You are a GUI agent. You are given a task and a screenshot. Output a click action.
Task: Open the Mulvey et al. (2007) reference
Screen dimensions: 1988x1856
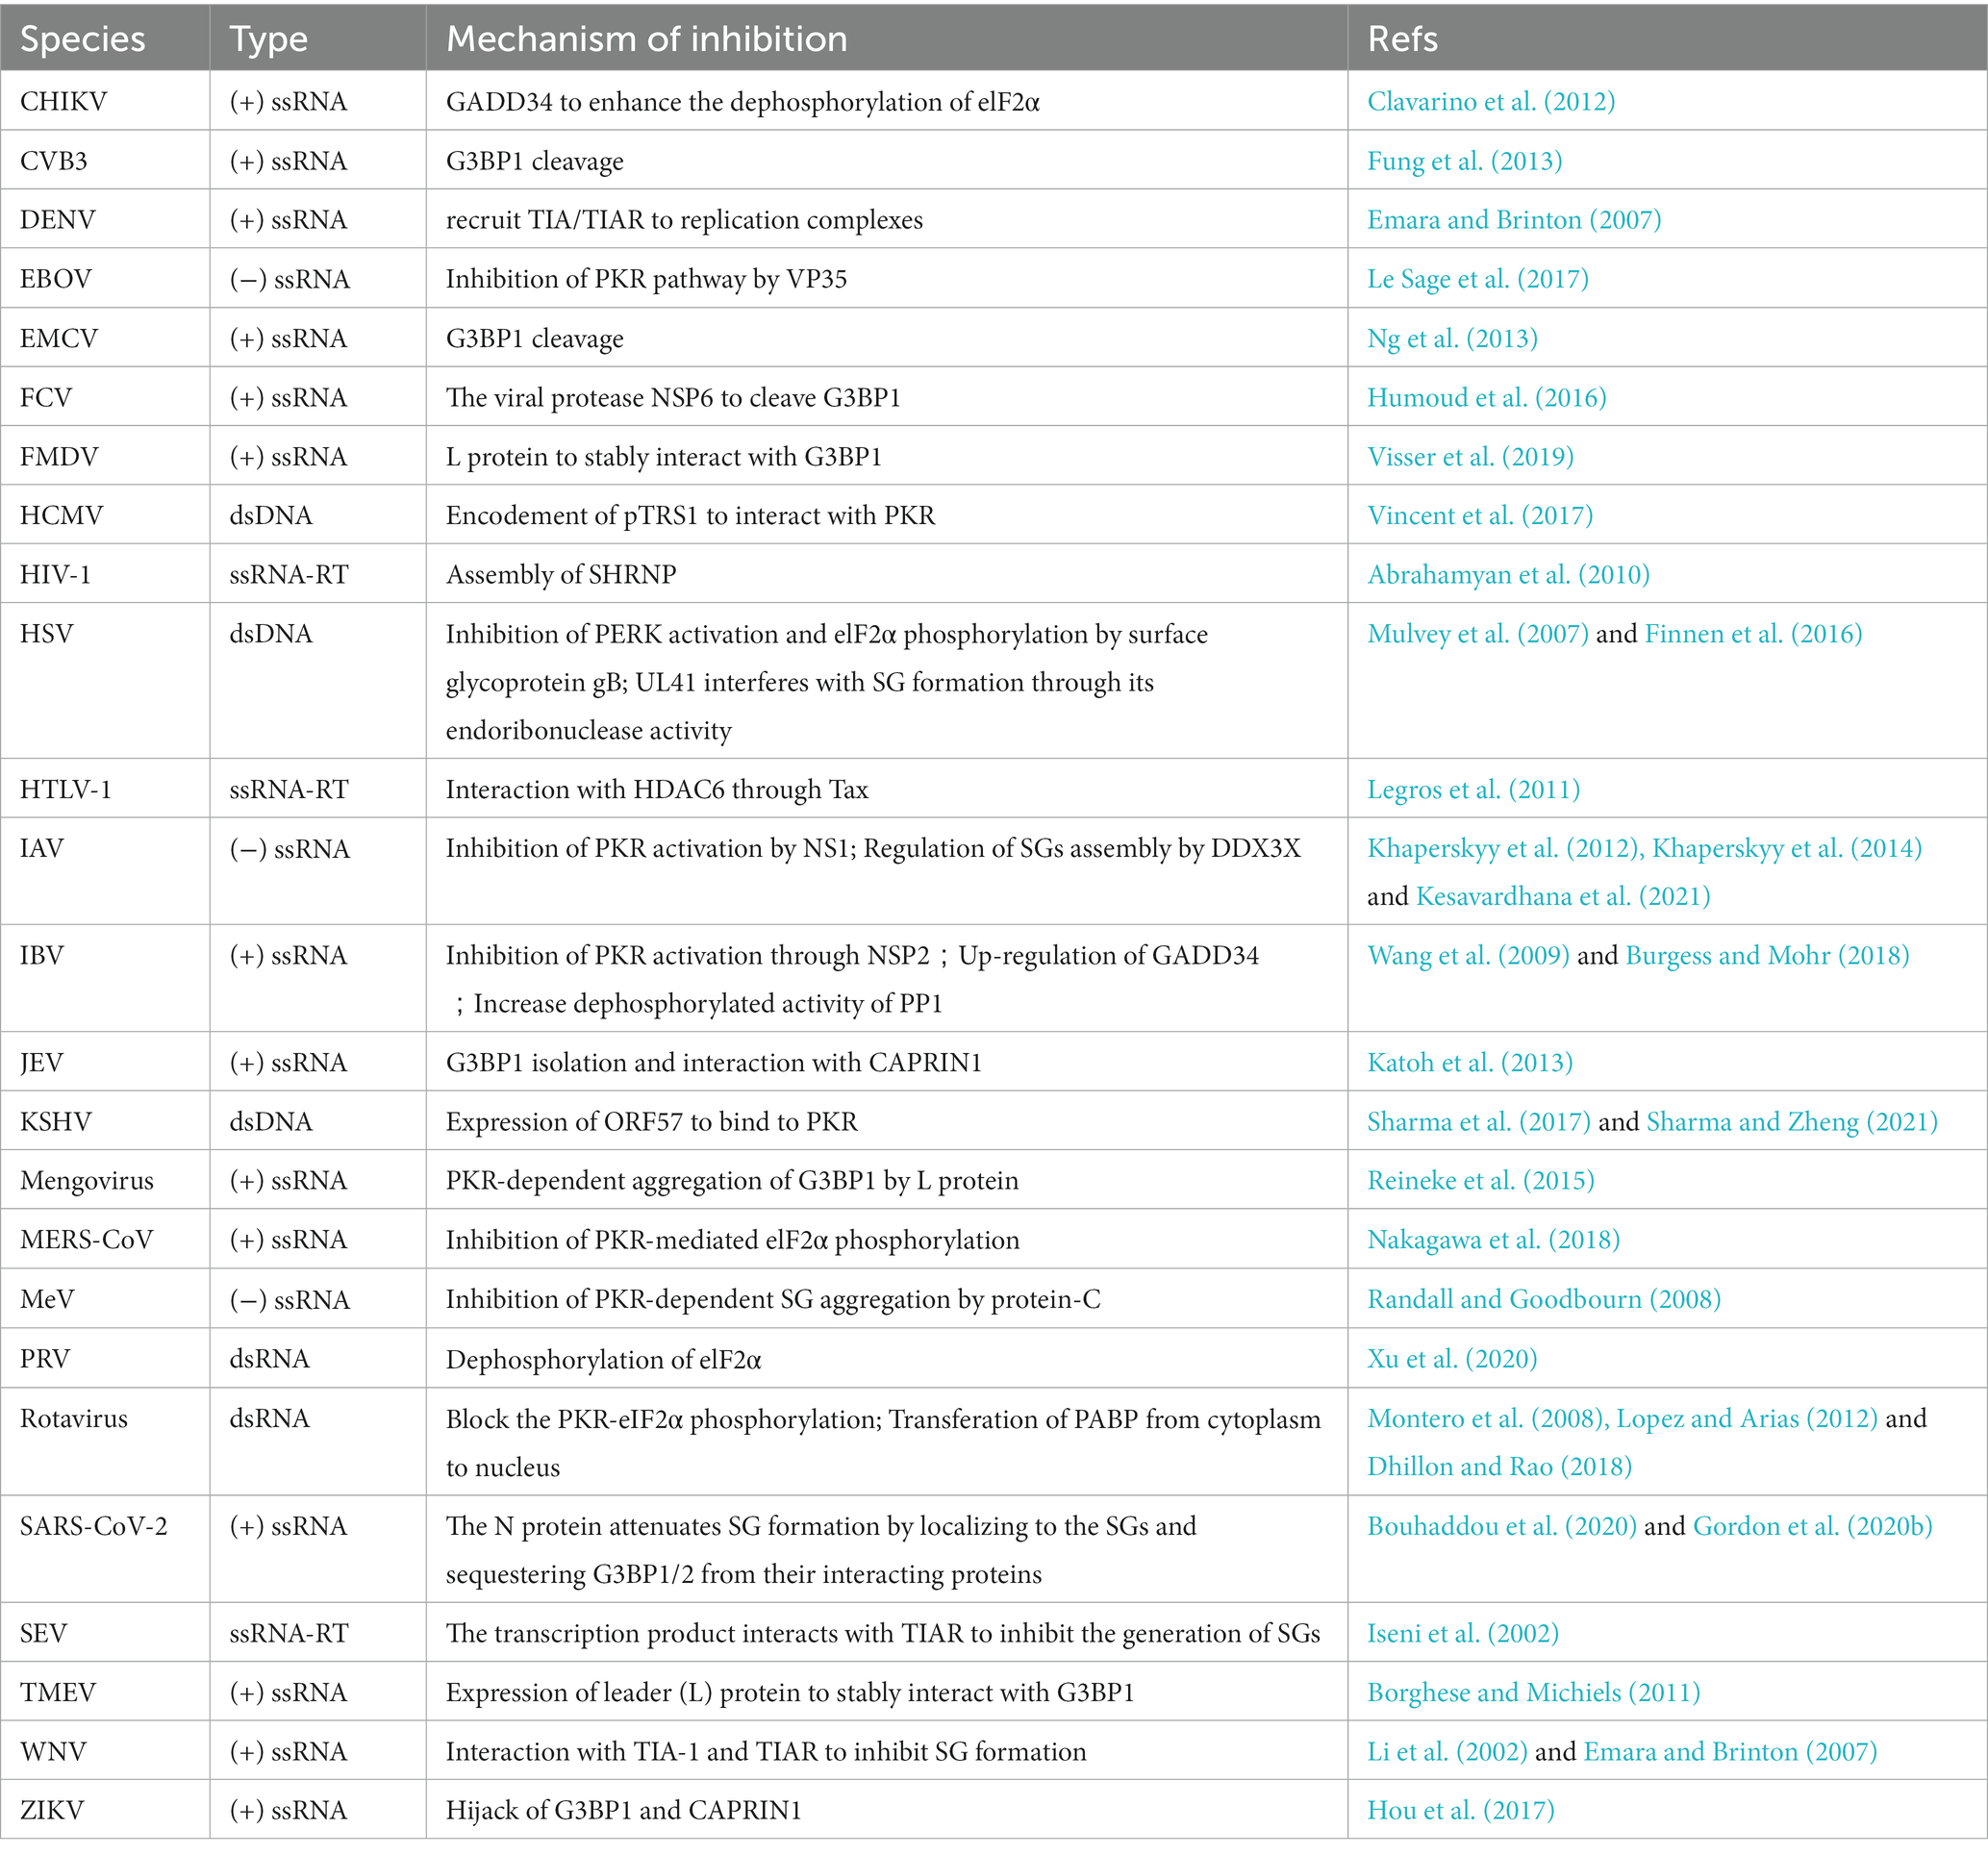coord(1478,633)
